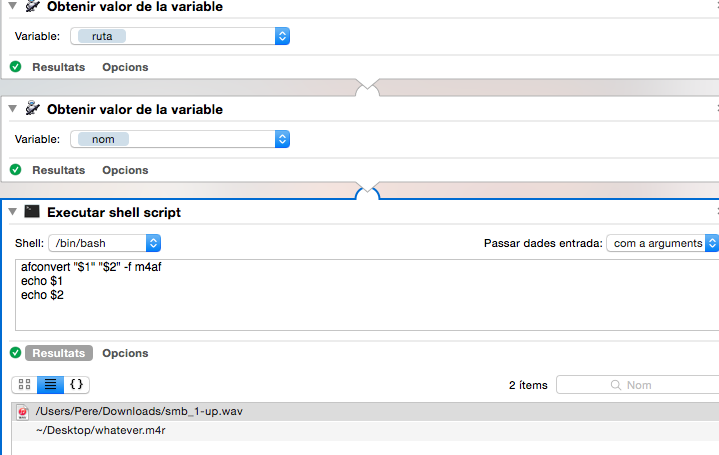The image size is (719, 455).
Task: Click the WAV file icon in results
Action: click(23, 411)
